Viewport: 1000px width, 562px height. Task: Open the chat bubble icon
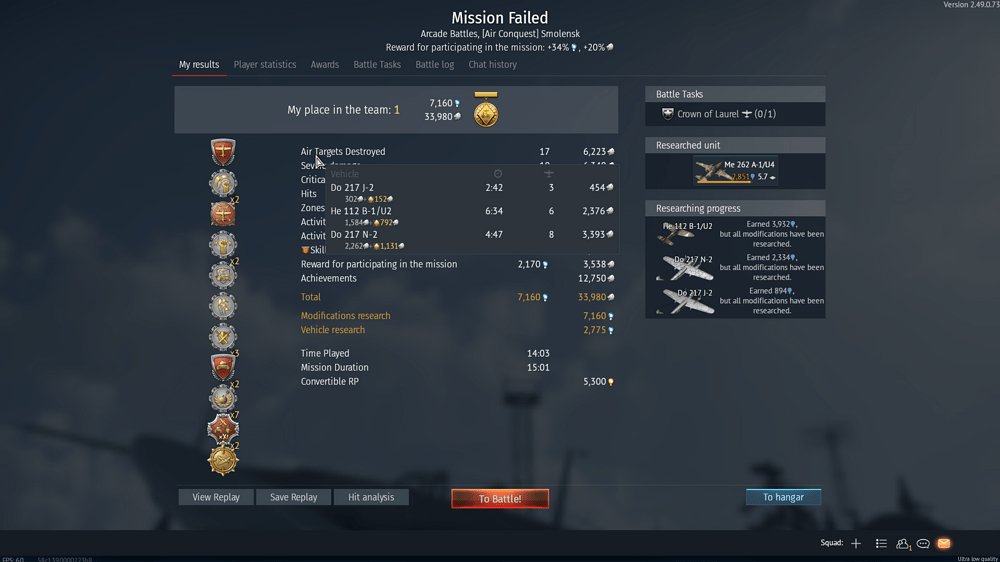923,544
